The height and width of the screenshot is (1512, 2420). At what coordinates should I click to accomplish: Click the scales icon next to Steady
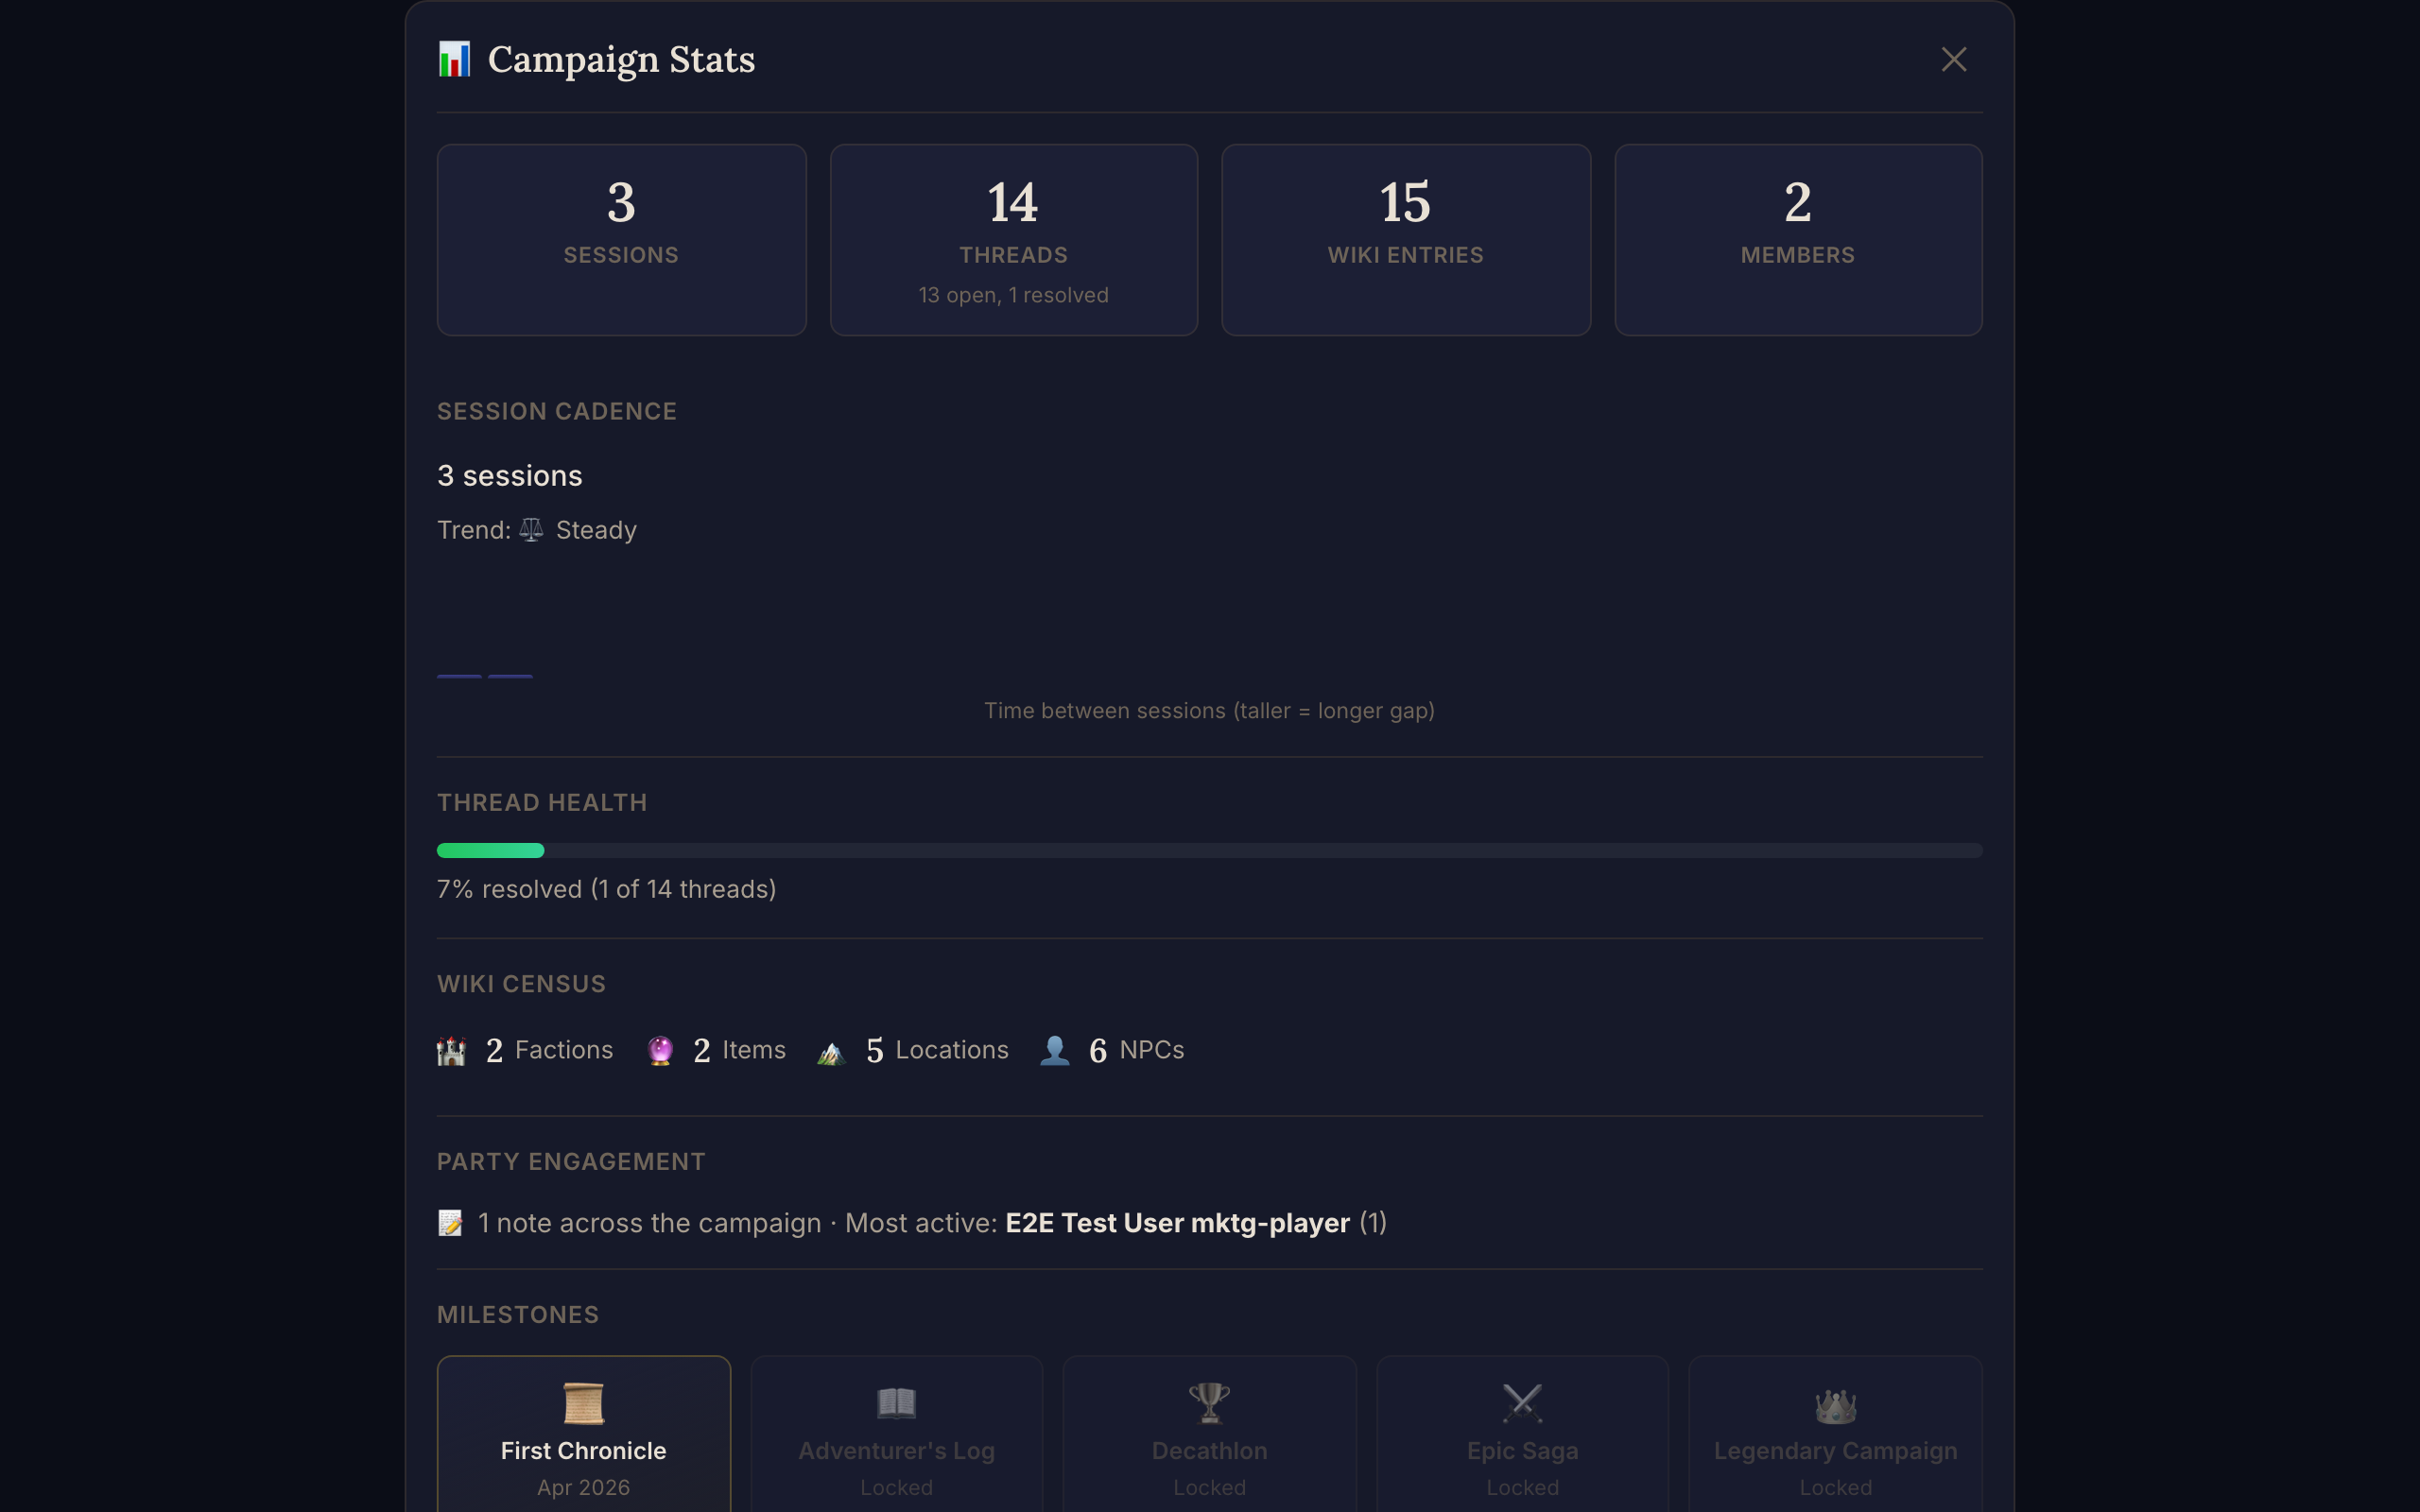[x=532, y=529]
